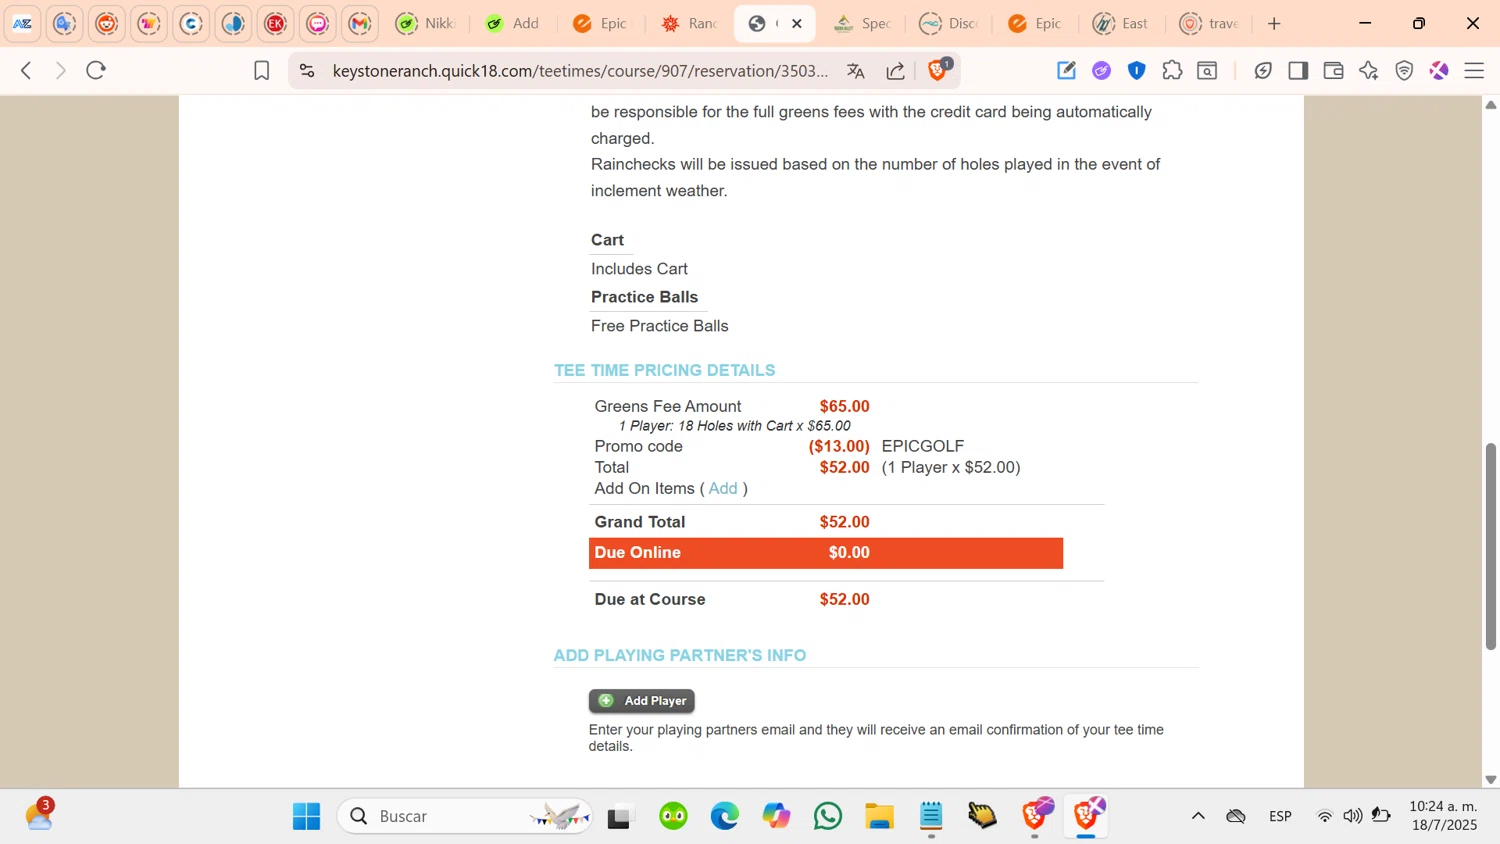This screenshot has width=1500, height=844.
Task: Open the pinned Reddit tab
Action: 107,23
